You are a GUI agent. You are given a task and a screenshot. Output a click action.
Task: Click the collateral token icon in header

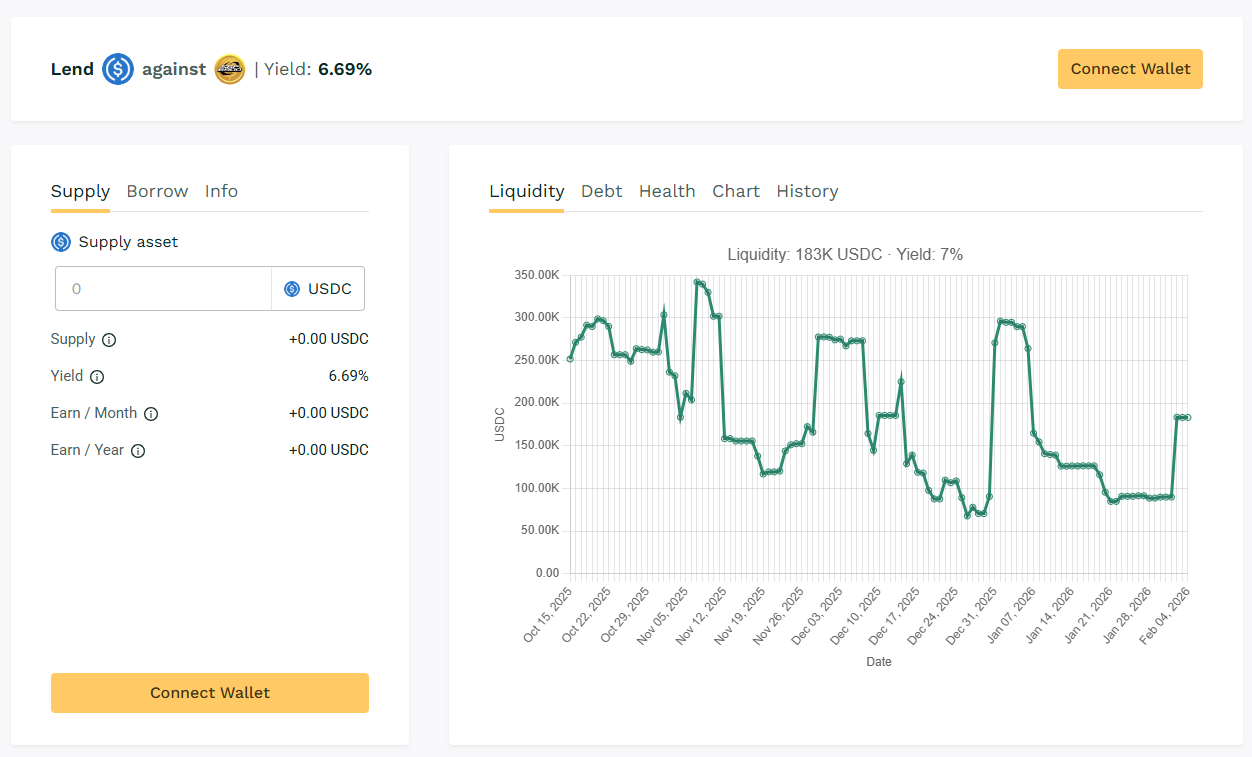(x=230, y=69)
